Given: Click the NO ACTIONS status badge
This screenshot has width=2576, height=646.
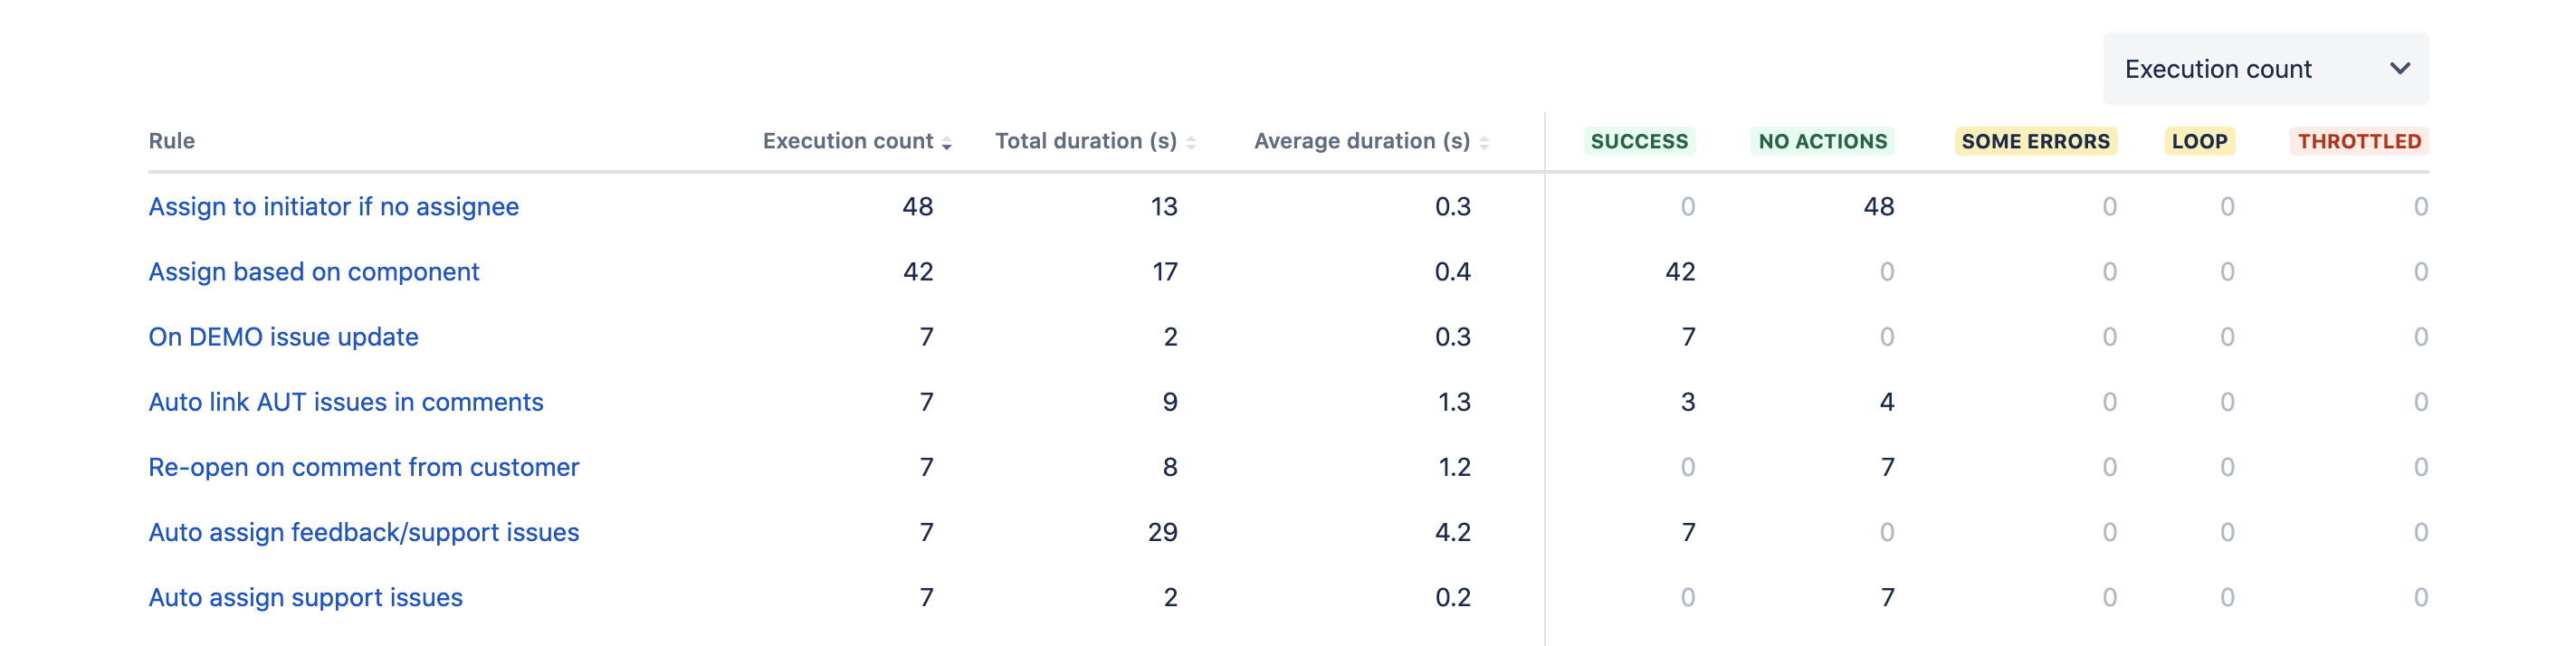Looking at the screenshot, I should point(1822,142).
